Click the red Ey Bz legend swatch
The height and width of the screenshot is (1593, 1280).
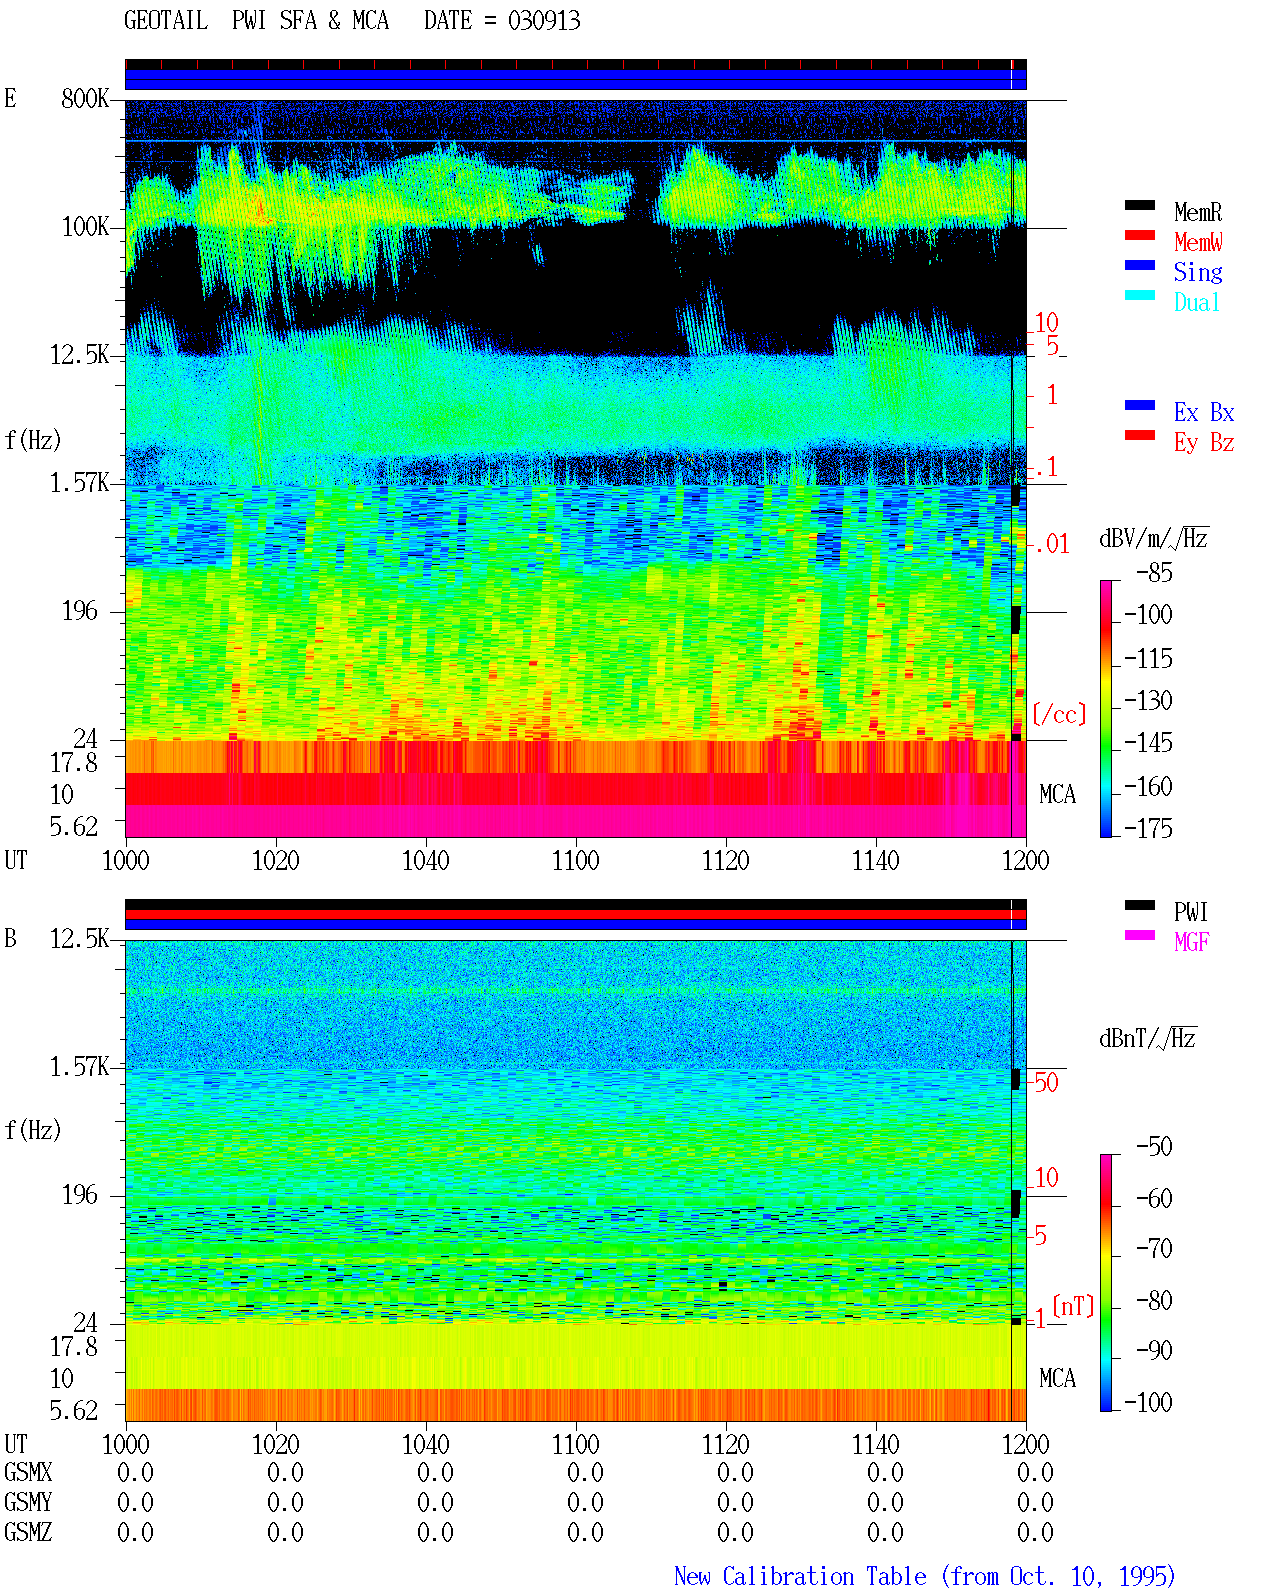coord(1140,435)
